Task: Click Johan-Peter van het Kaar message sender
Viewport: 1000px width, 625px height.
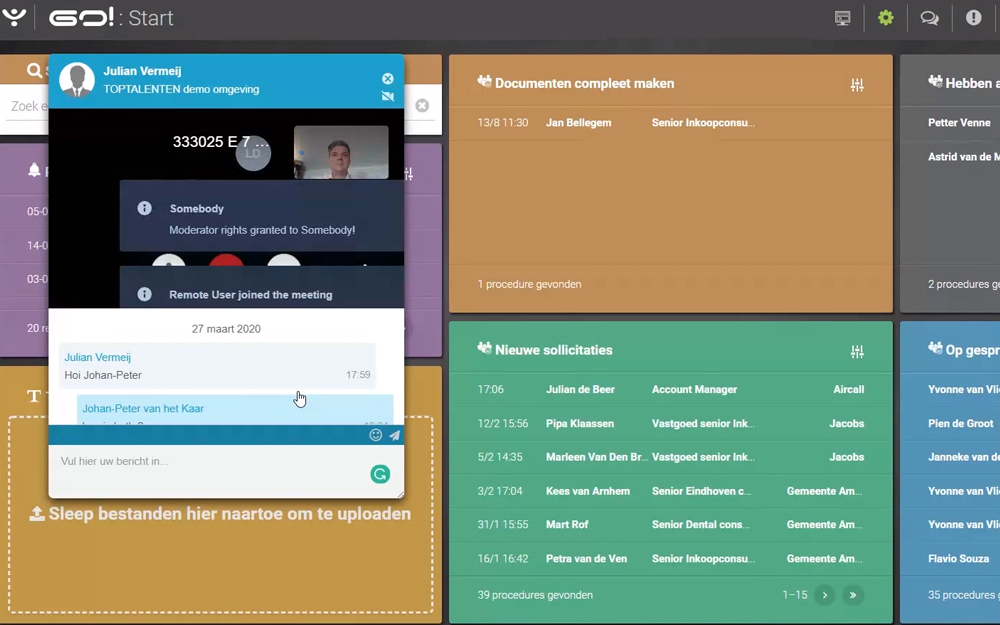Action: click(x=143, y=408)
